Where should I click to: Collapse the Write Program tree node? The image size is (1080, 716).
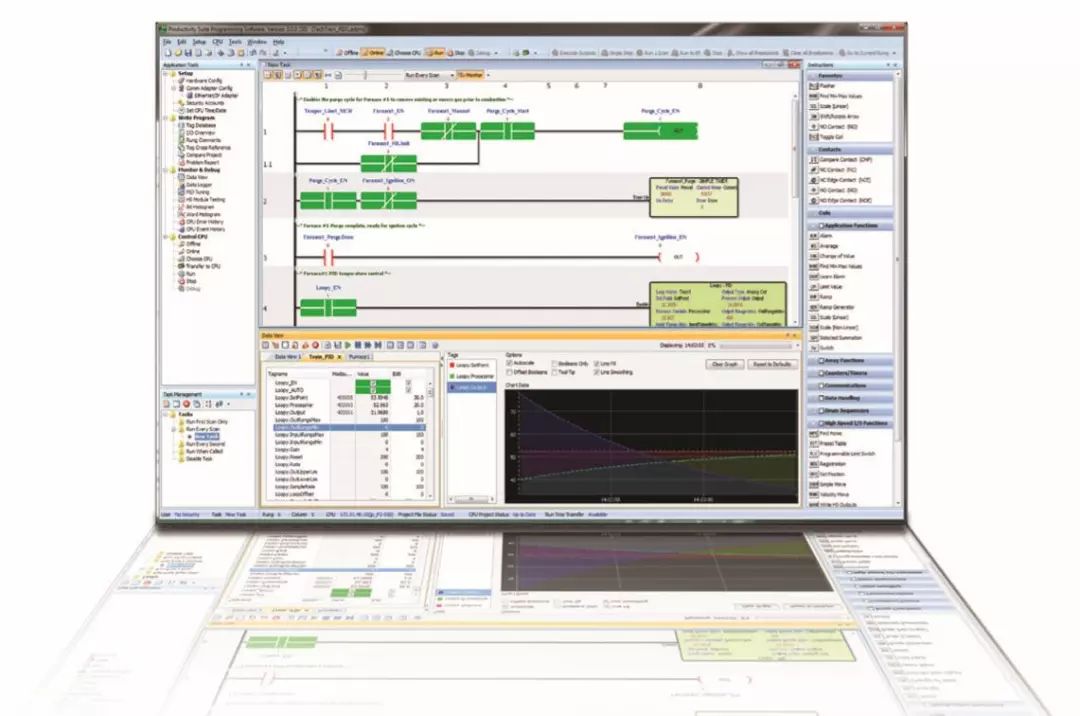(x=166, y=118)
